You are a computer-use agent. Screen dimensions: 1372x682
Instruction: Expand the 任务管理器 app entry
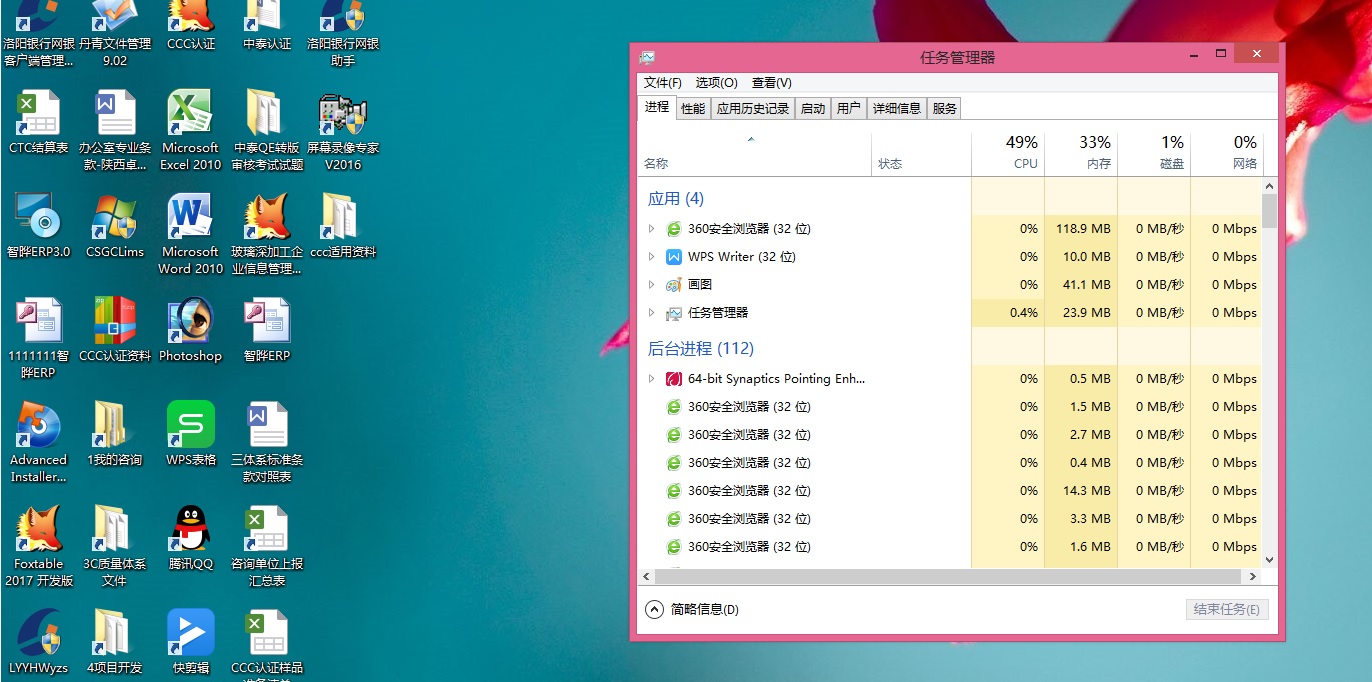(651, 313)
